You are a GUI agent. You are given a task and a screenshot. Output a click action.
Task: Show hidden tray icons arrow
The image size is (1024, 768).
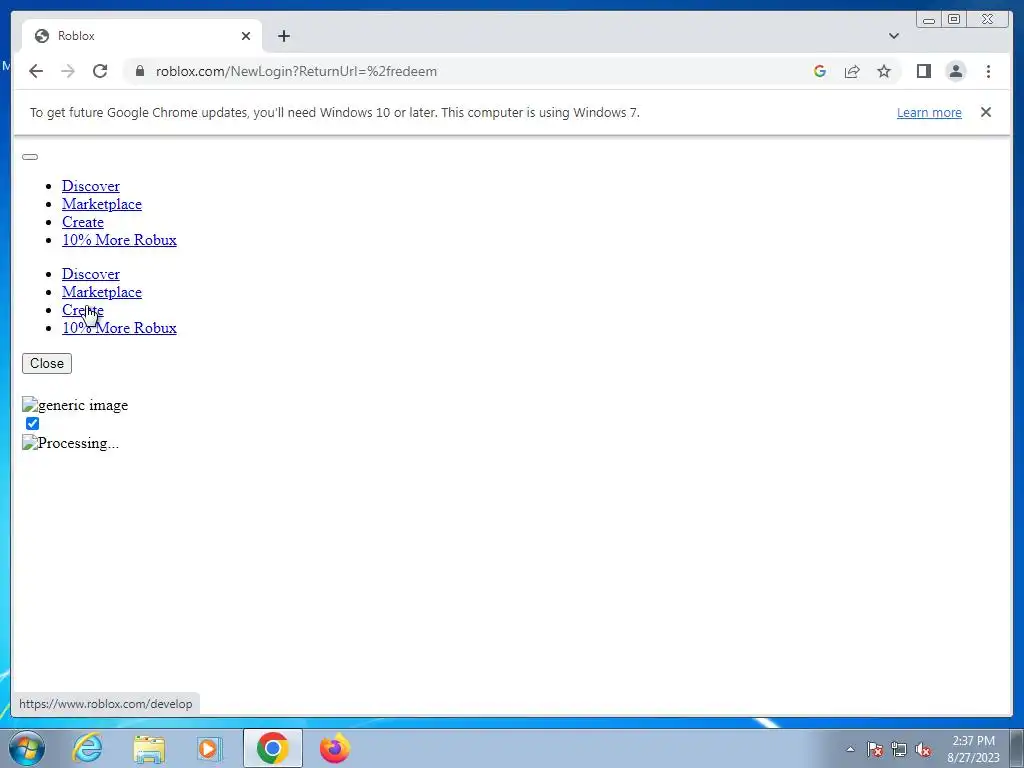[x=850, y=749]
